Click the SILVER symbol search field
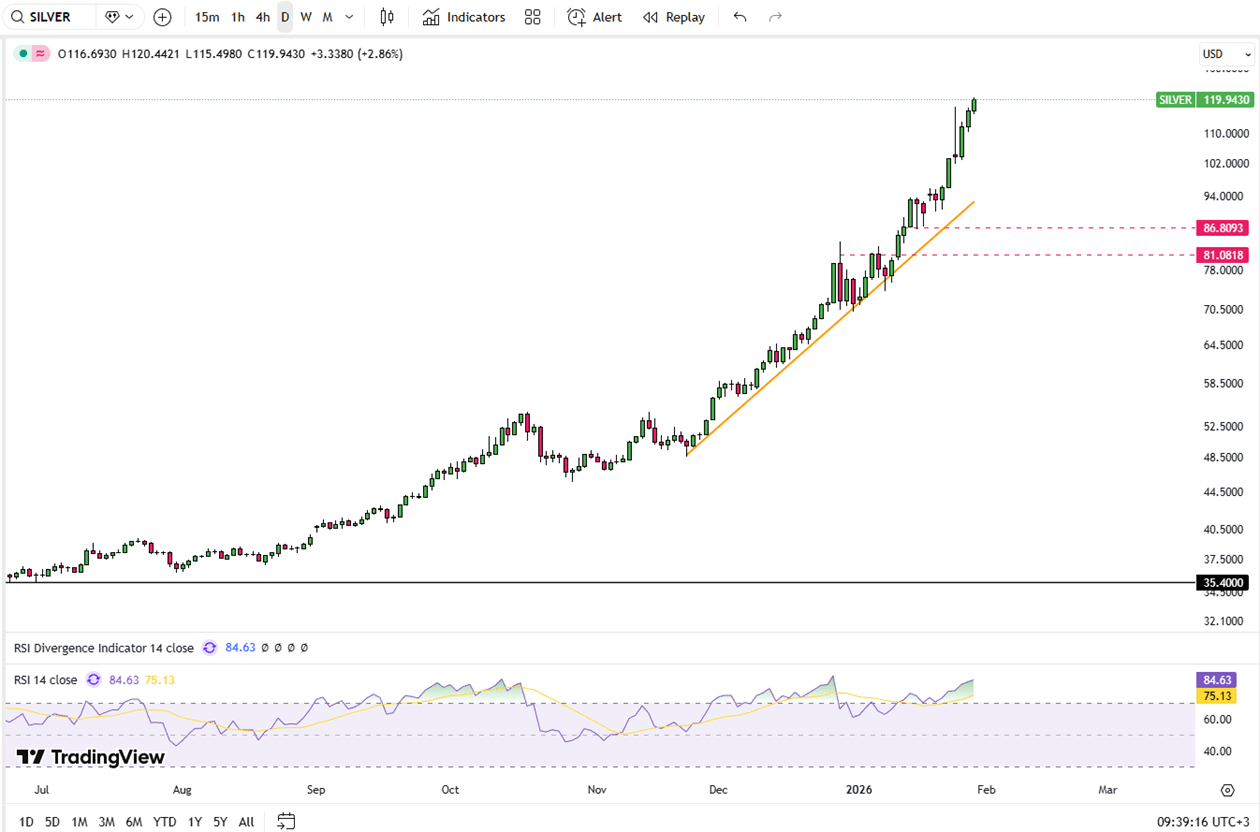This screenshot has width=1260, height=832. coord(50,17)
